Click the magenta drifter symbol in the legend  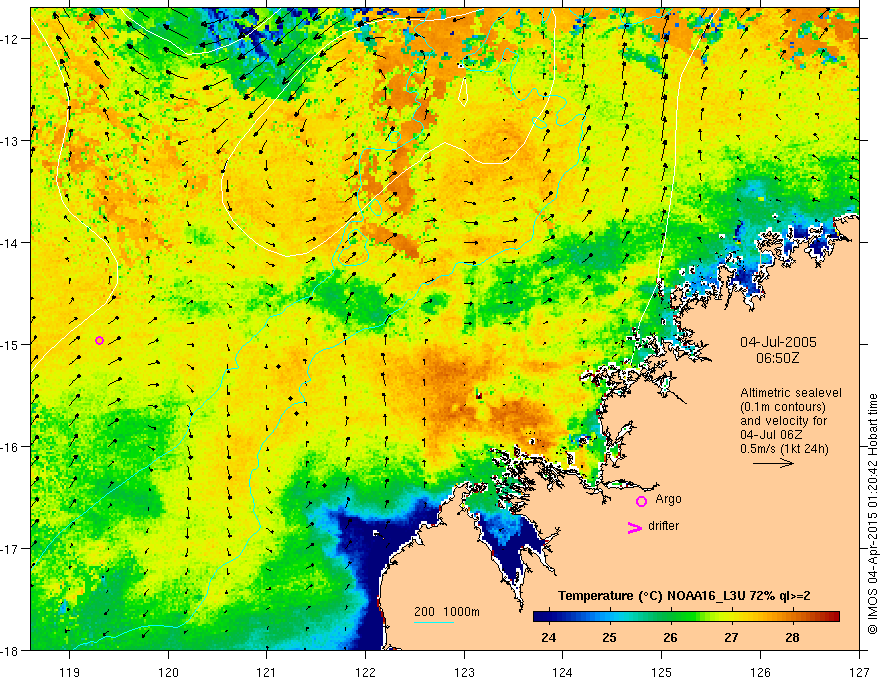tap(634, 527)
